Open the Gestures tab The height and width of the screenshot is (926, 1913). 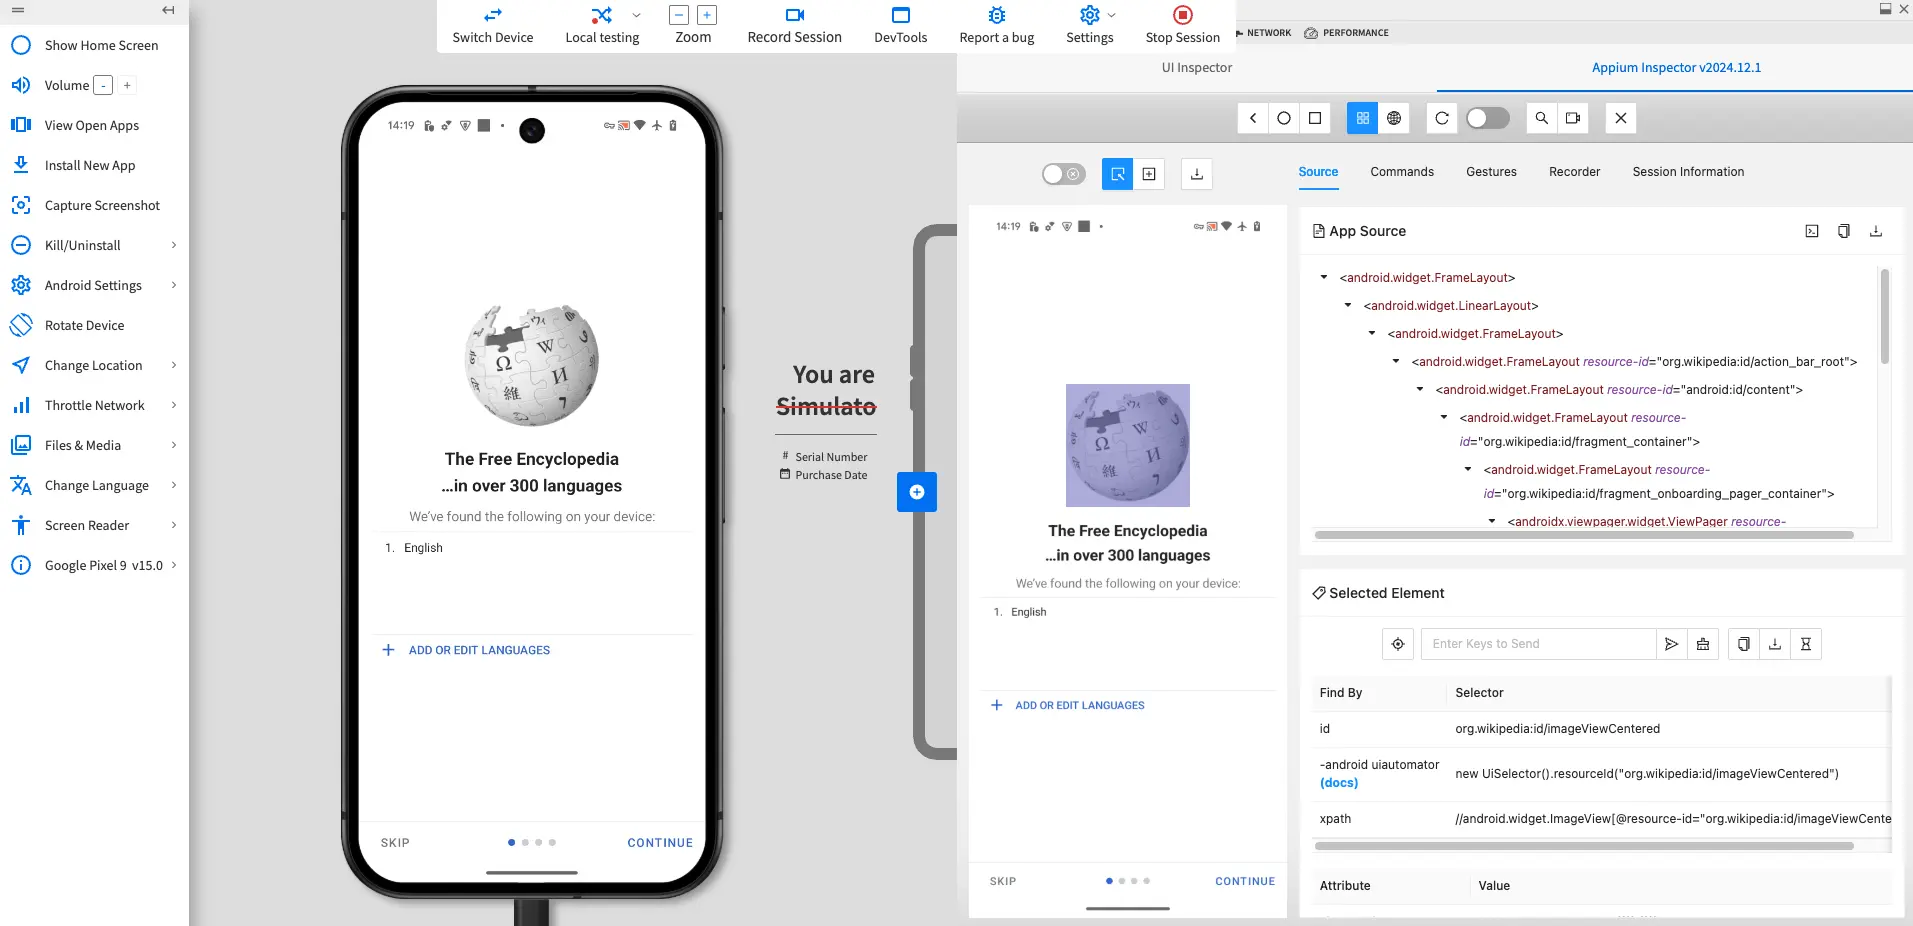[1491, 172]
